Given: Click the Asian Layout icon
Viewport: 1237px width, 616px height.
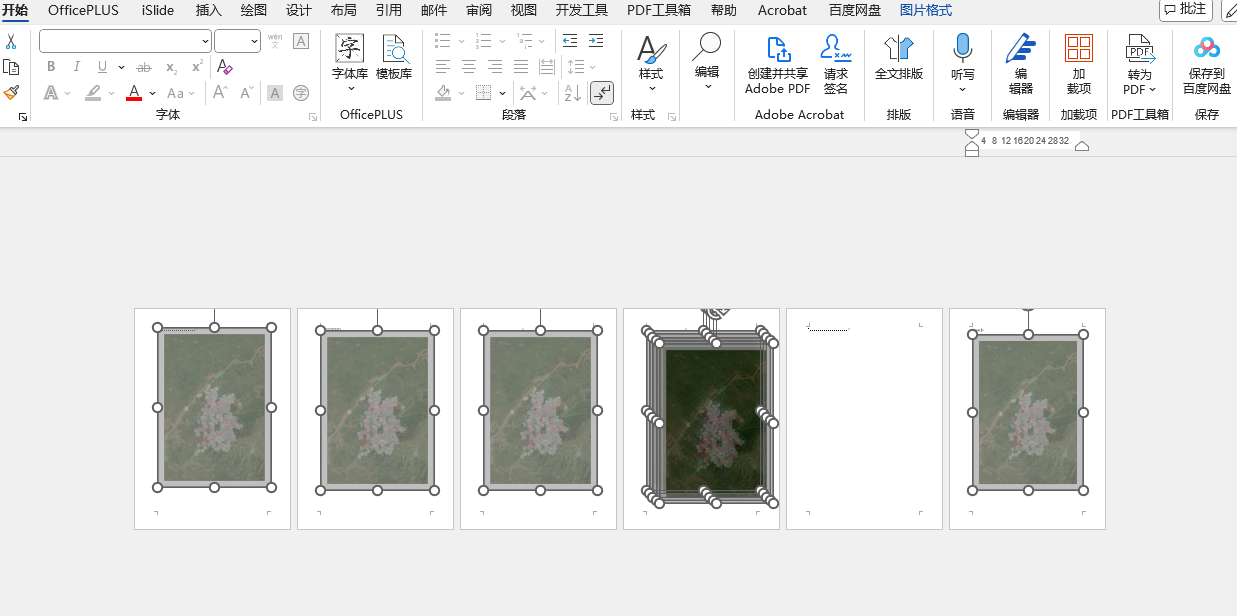Looking at the screenshot, I should point(528,93).
